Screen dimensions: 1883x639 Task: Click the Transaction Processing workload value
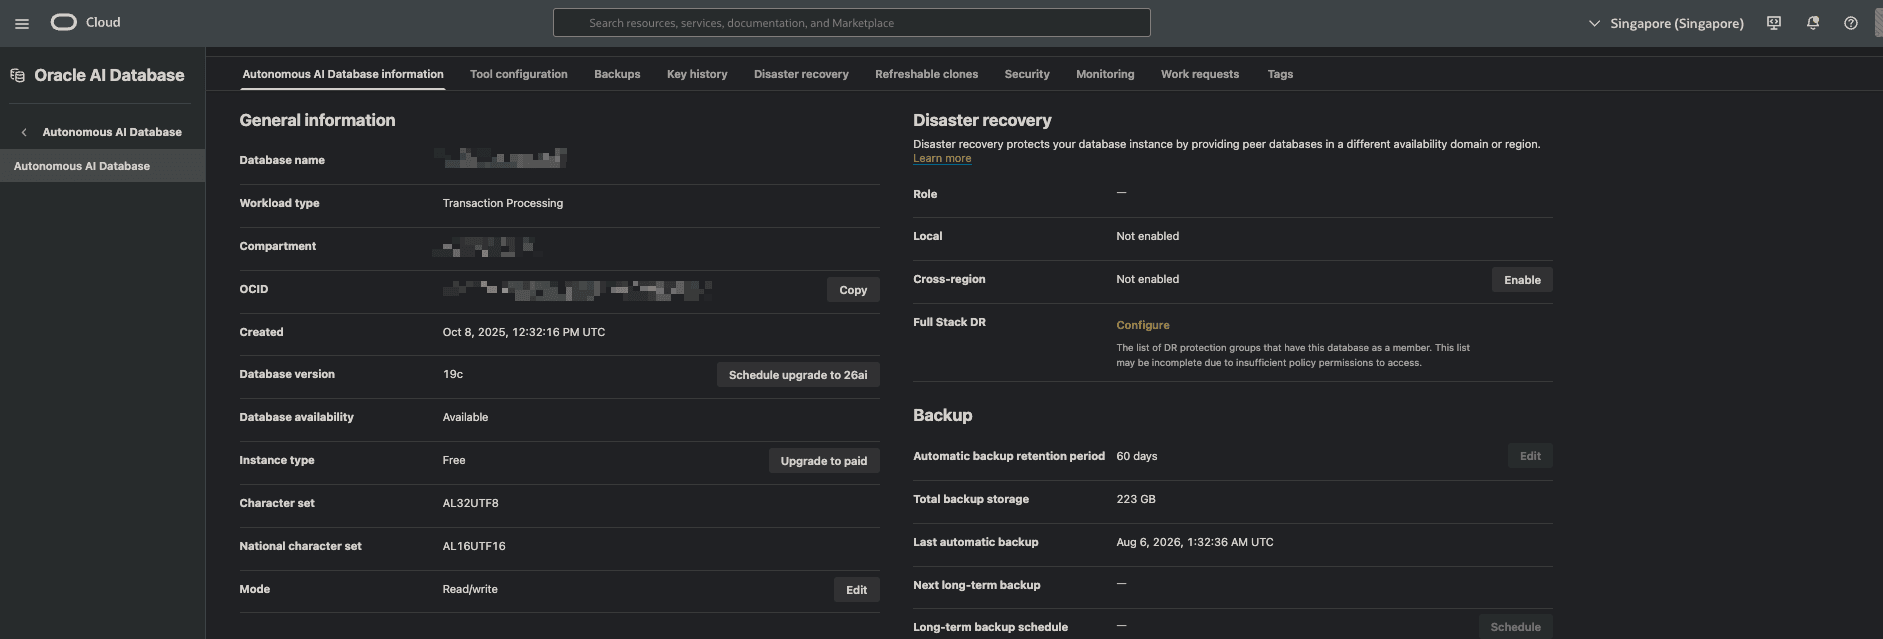pos(503,203)
